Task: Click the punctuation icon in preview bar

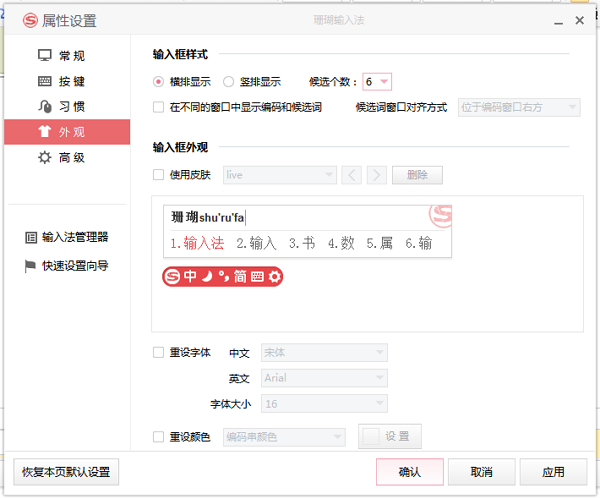Action: [x=224, y=276]
